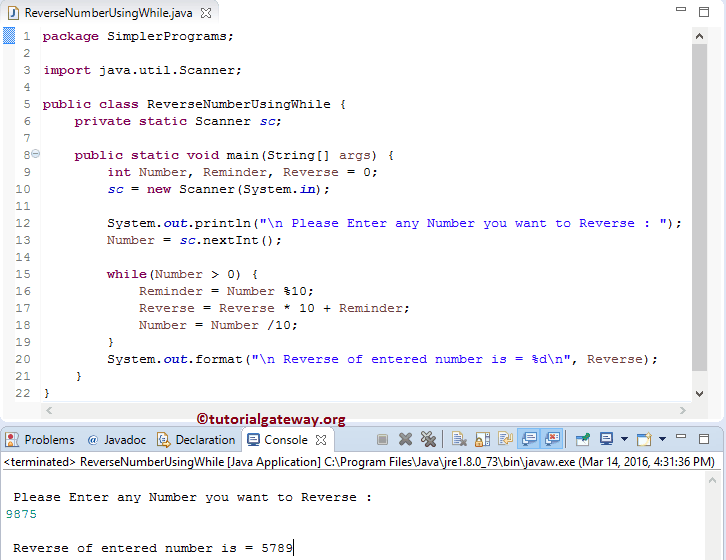Click Open Console icon

pos(644,439)
